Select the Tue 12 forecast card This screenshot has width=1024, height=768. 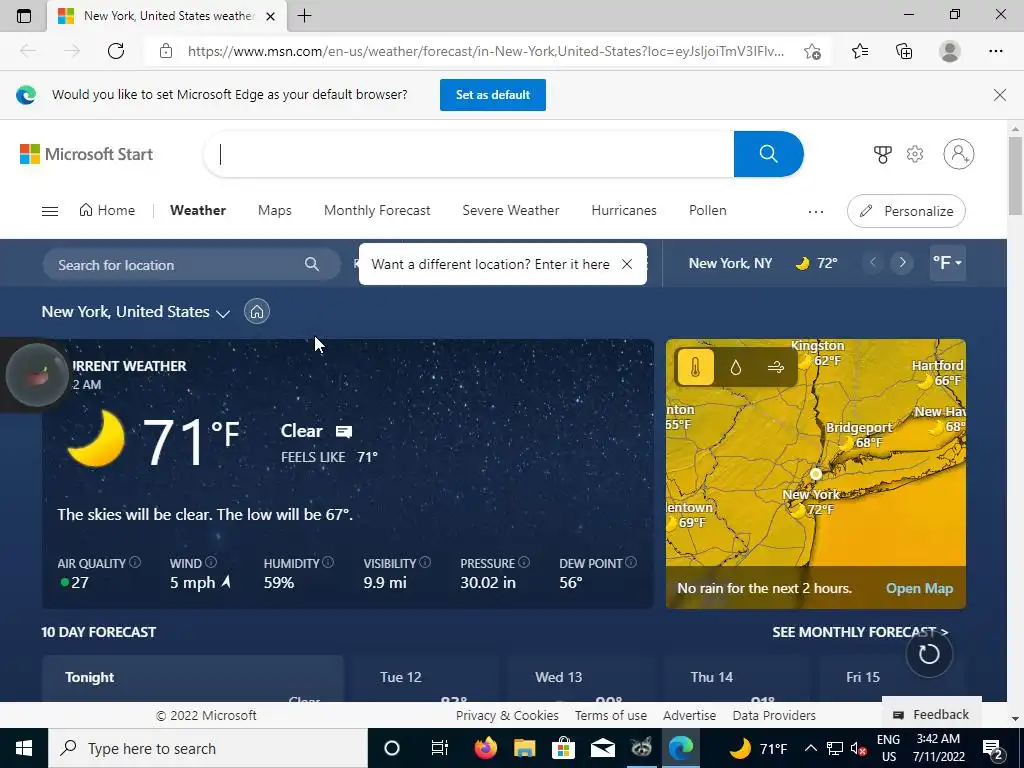click(424, 679)
